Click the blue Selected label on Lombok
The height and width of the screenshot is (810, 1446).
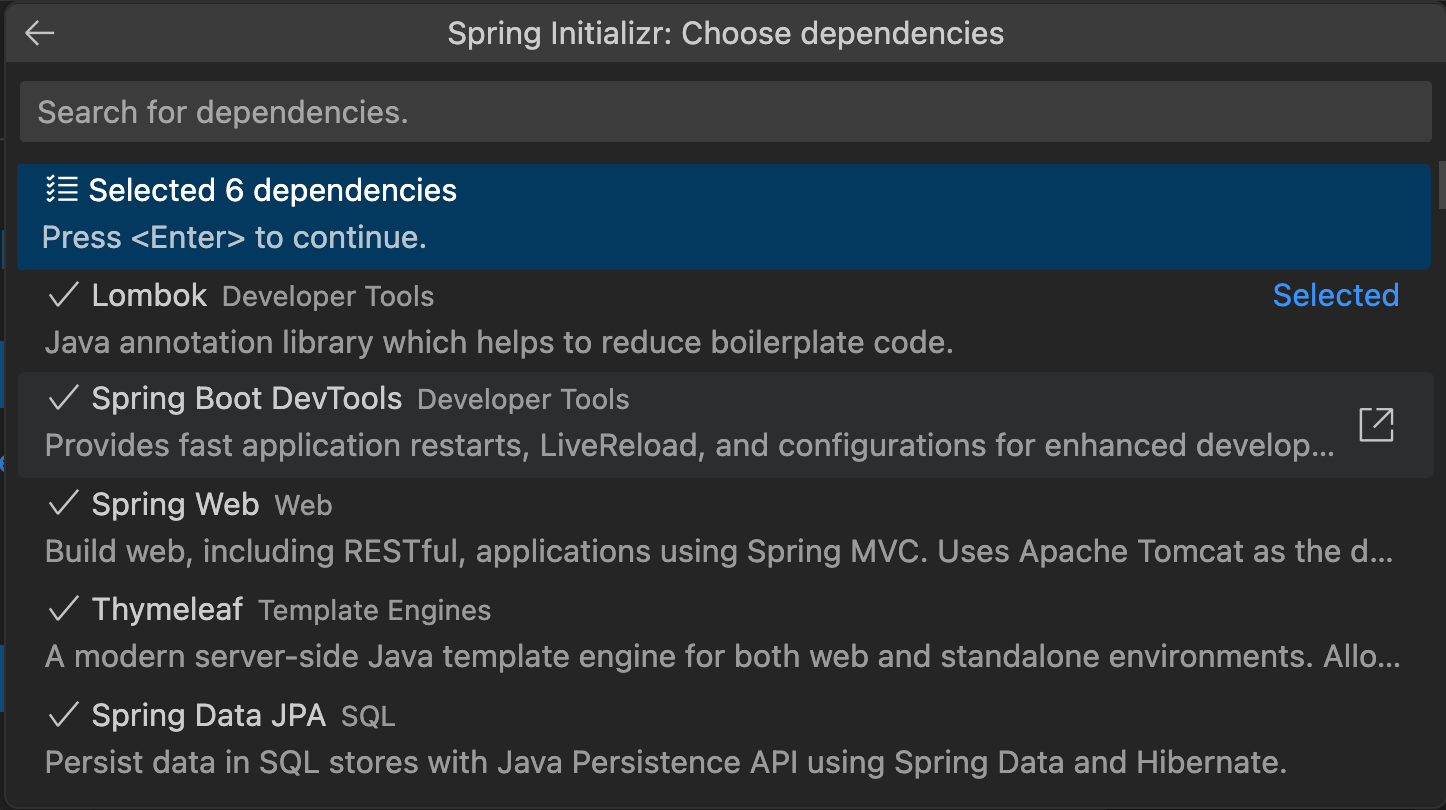coord(1336,295)
